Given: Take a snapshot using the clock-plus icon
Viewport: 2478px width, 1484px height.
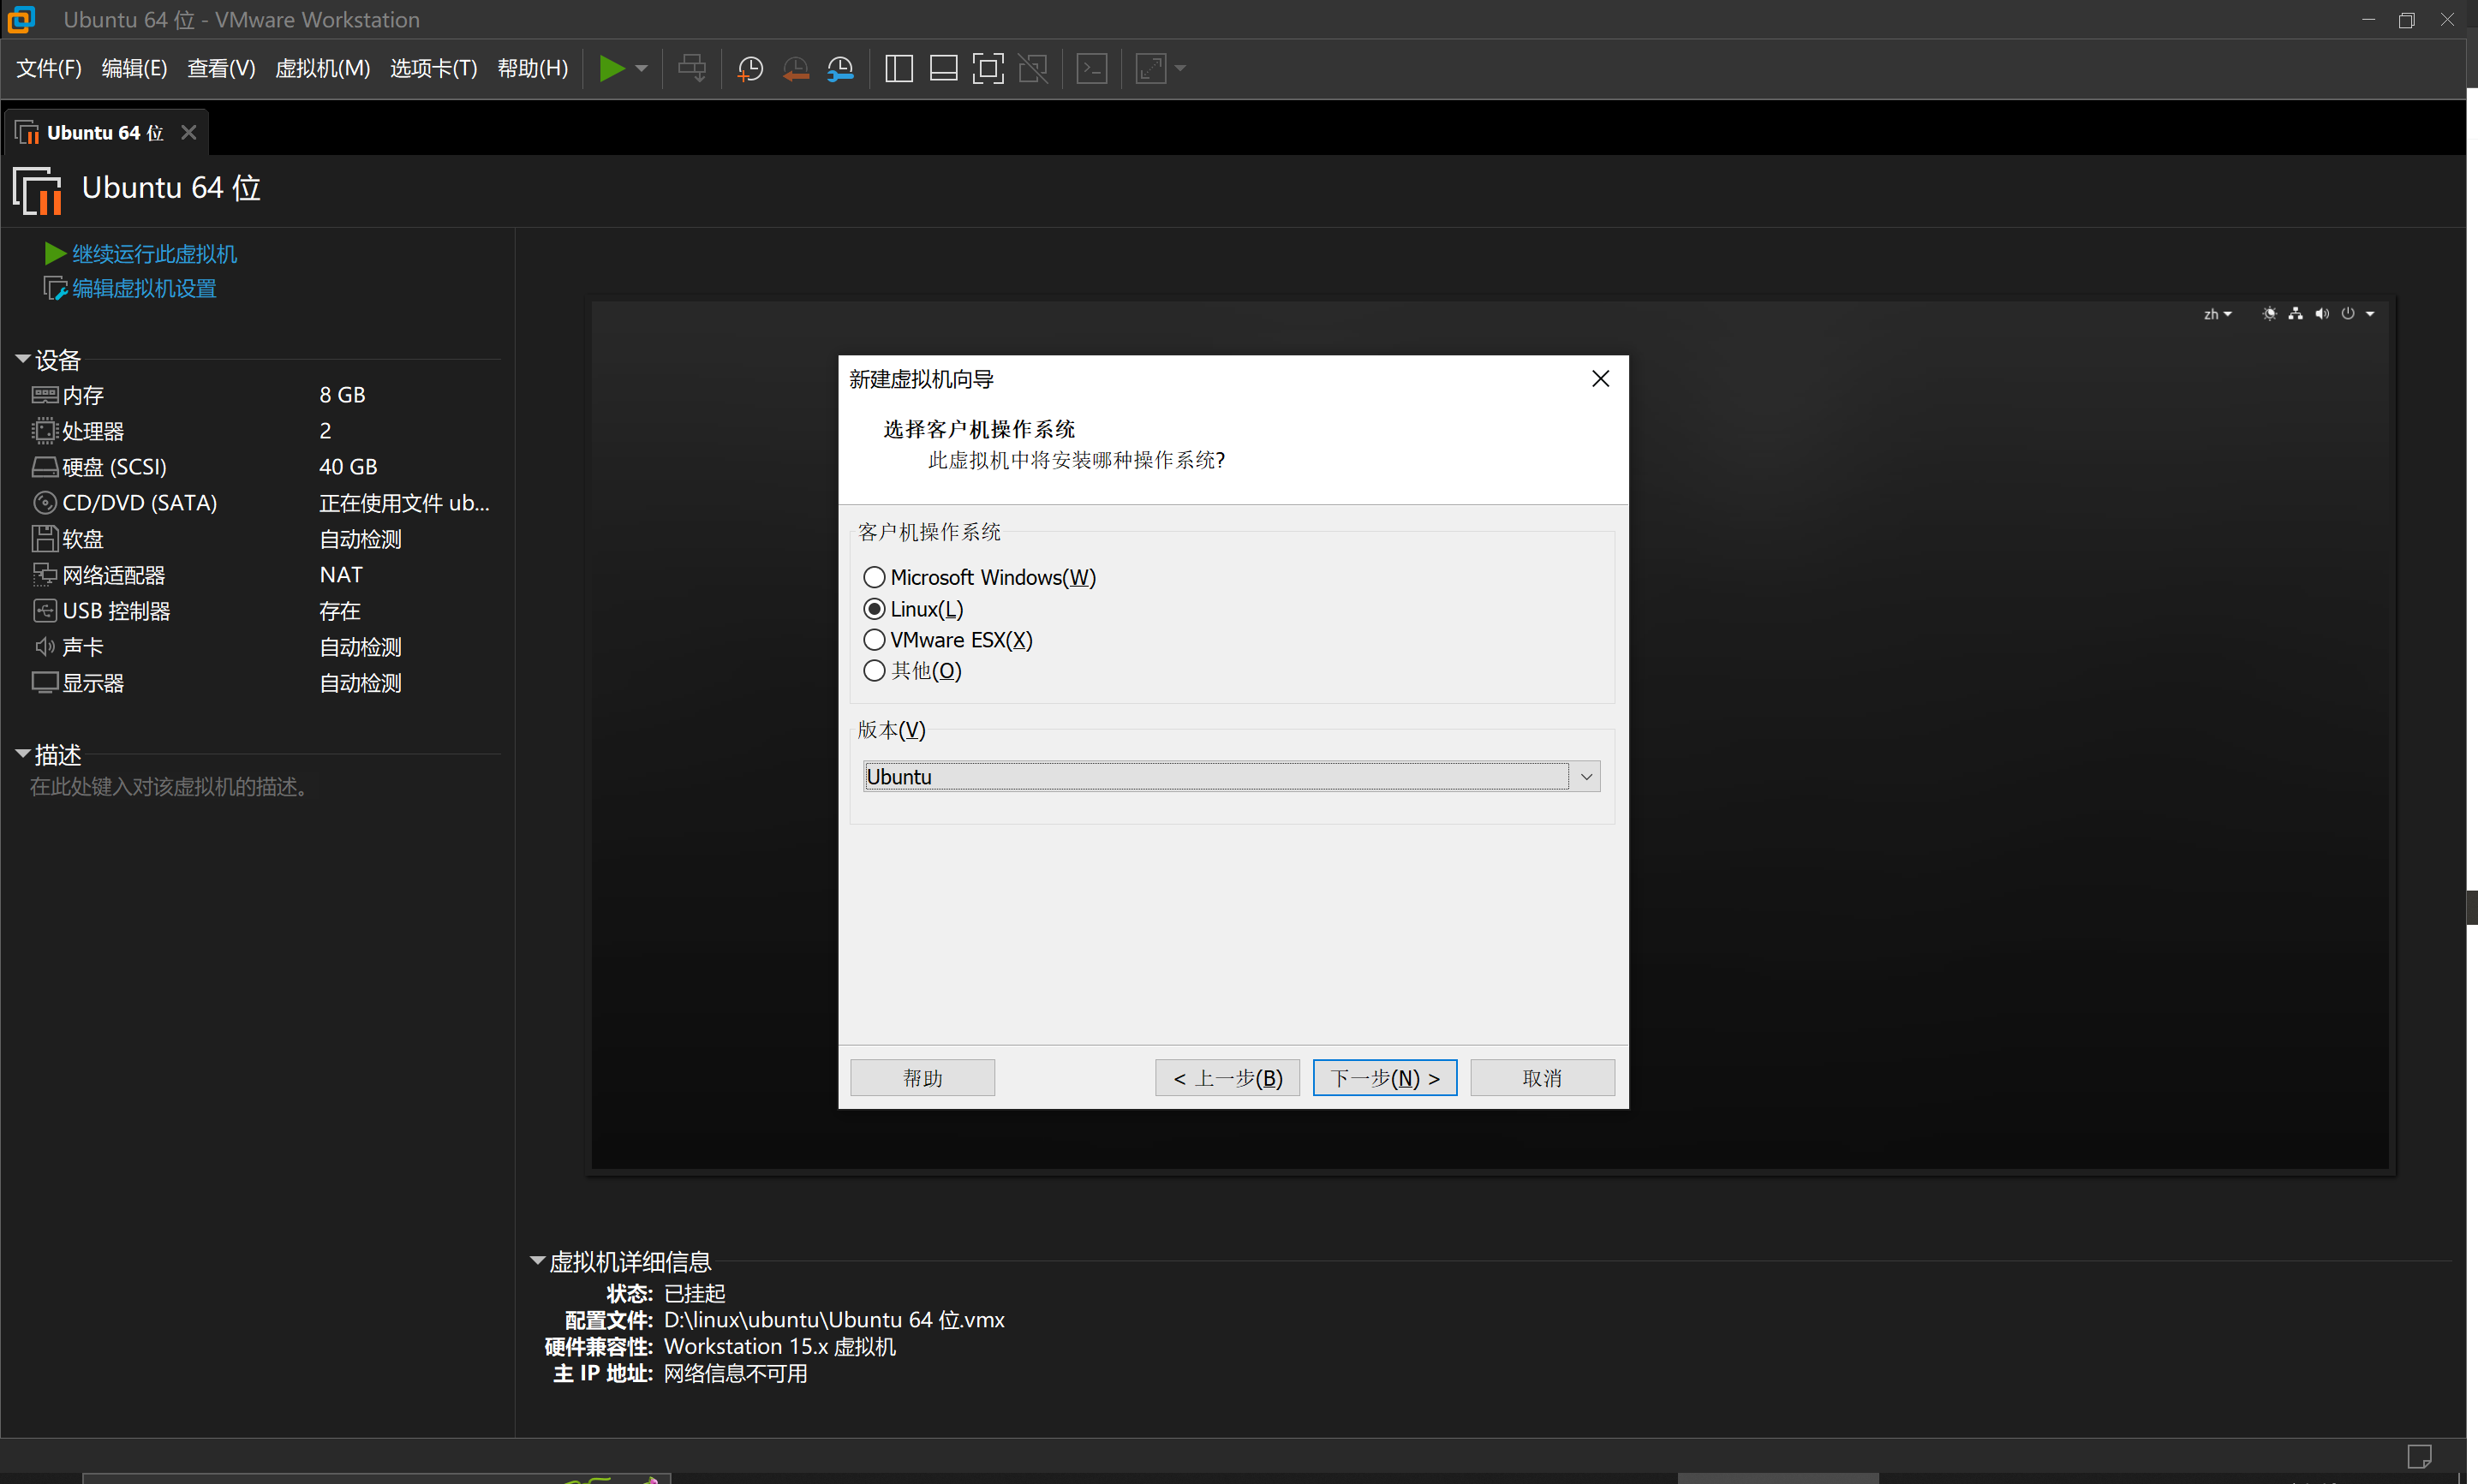Looking at the screenshot, I should [x=750, y=68].
